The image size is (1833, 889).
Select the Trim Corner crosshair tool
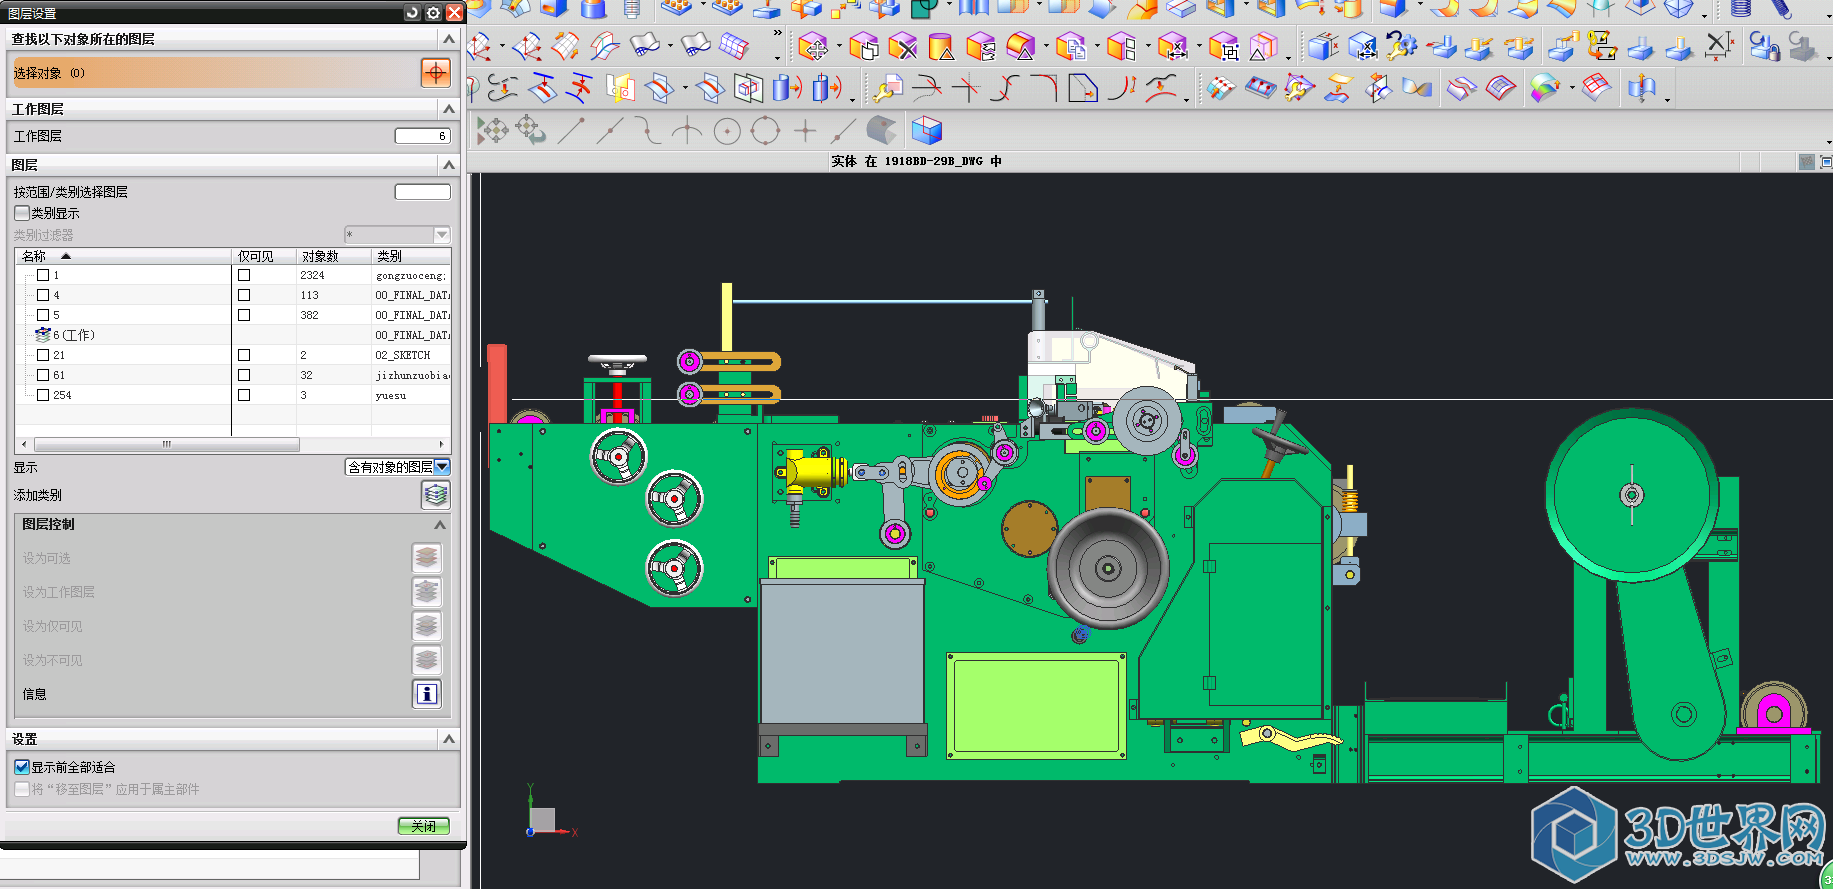click(x=966, y=89)
